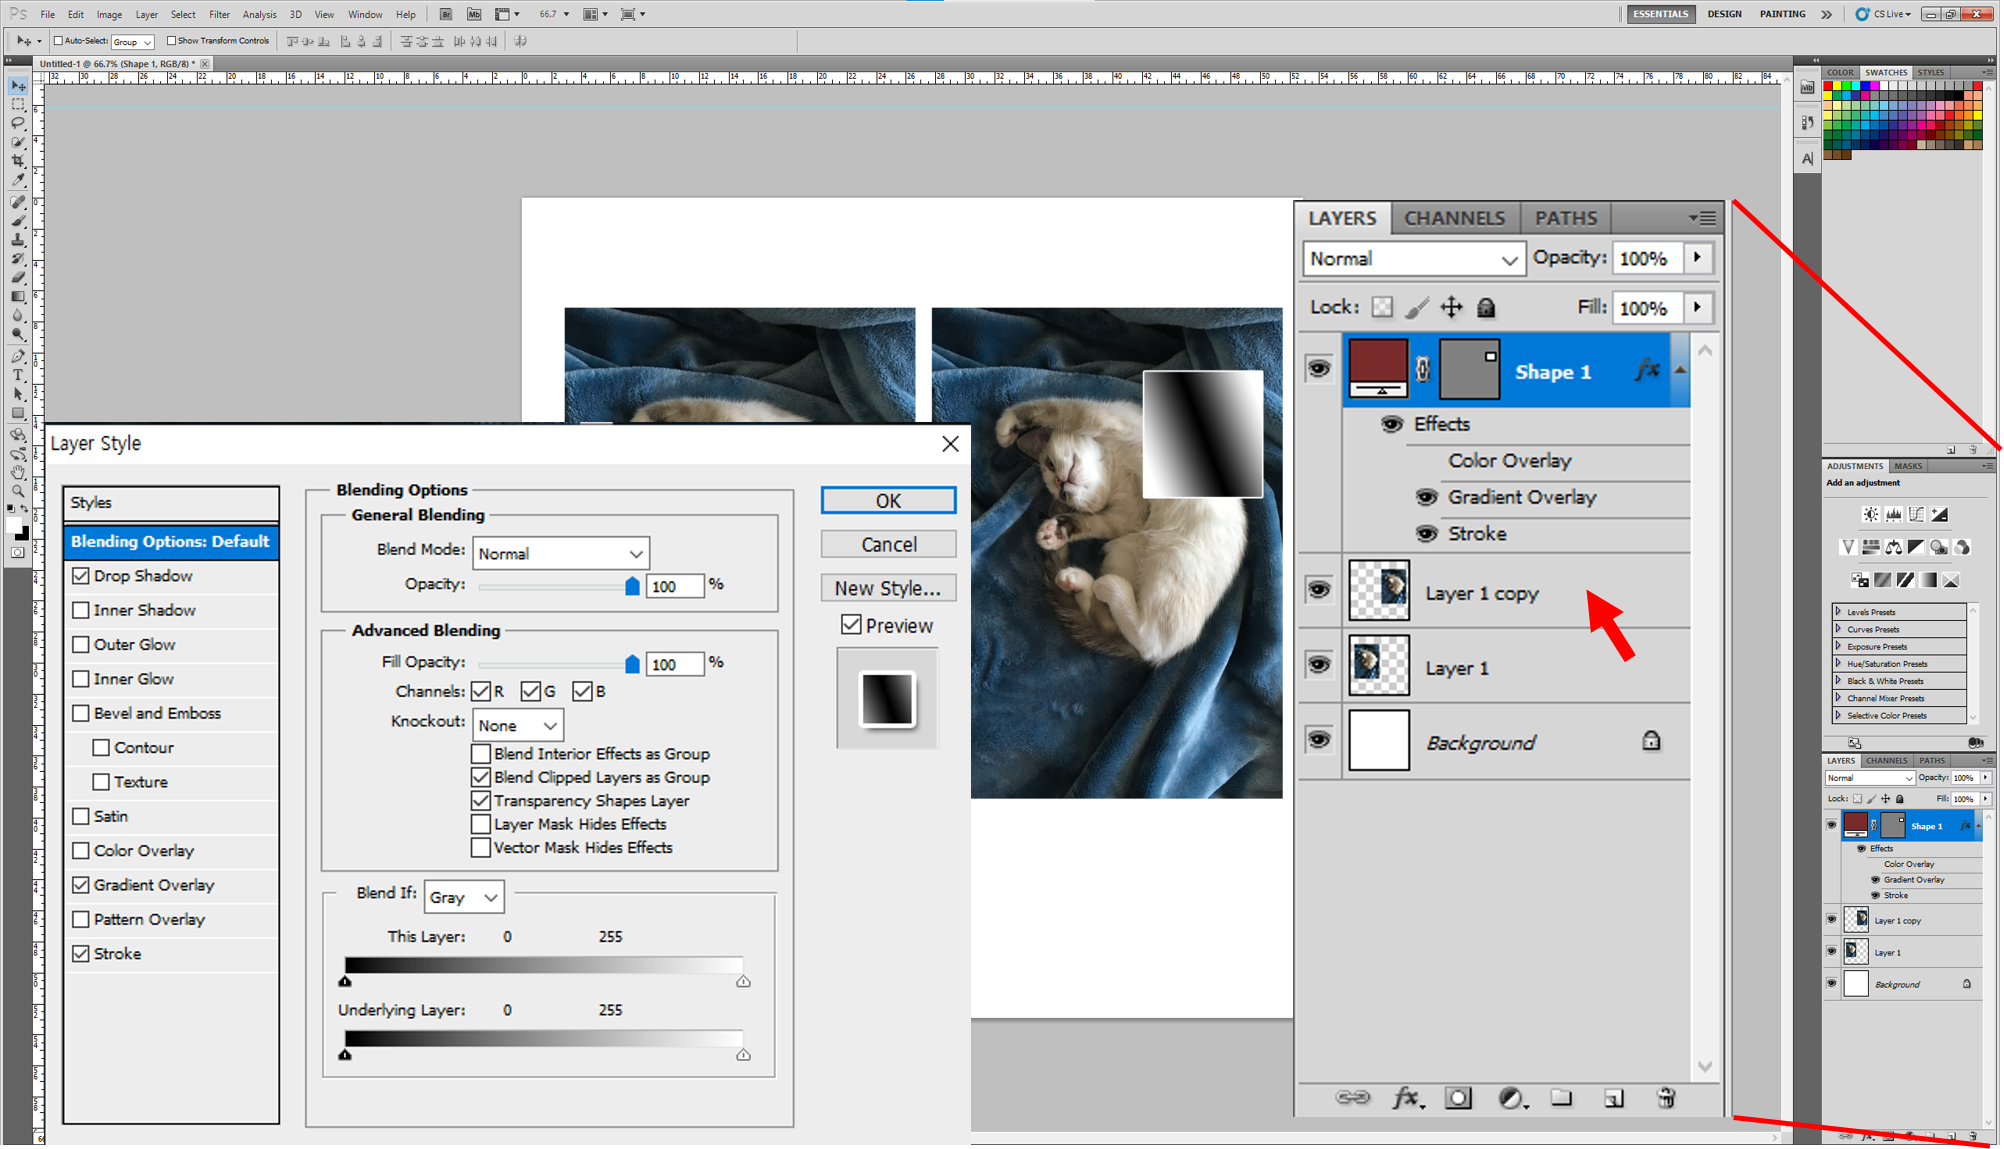Create new adjustment layer icon

tap(1511, 1098)
